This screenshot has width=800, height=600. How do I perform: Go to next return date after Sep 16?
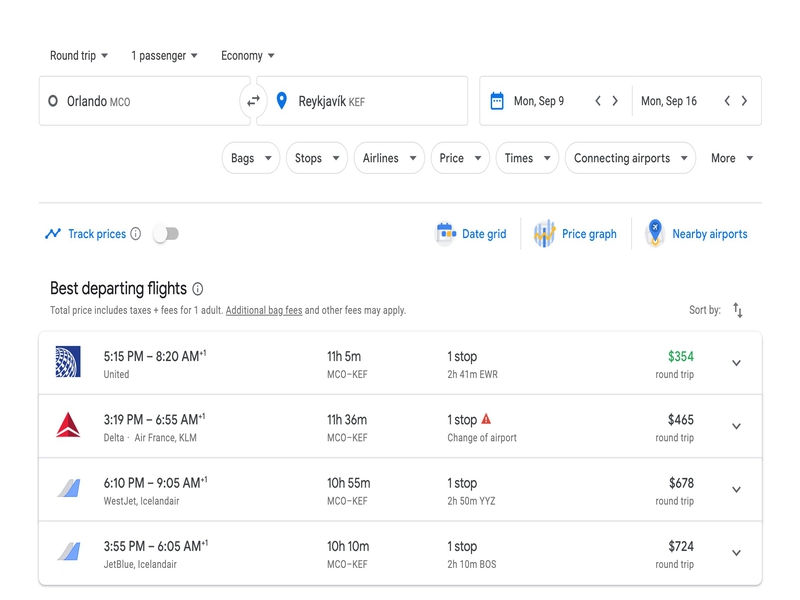coord(744,101)
